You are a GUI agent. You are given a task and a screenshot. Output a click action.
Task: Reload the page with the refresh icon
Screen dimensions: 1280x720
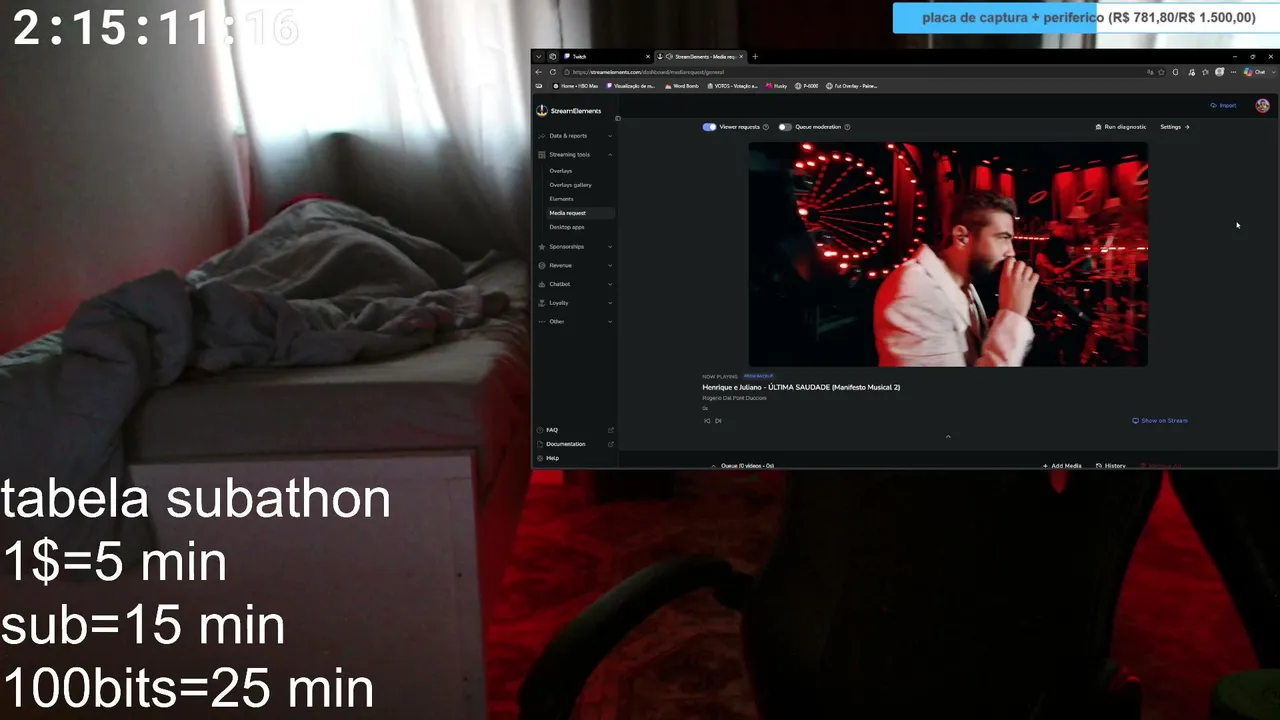click(x=553, y=72)
